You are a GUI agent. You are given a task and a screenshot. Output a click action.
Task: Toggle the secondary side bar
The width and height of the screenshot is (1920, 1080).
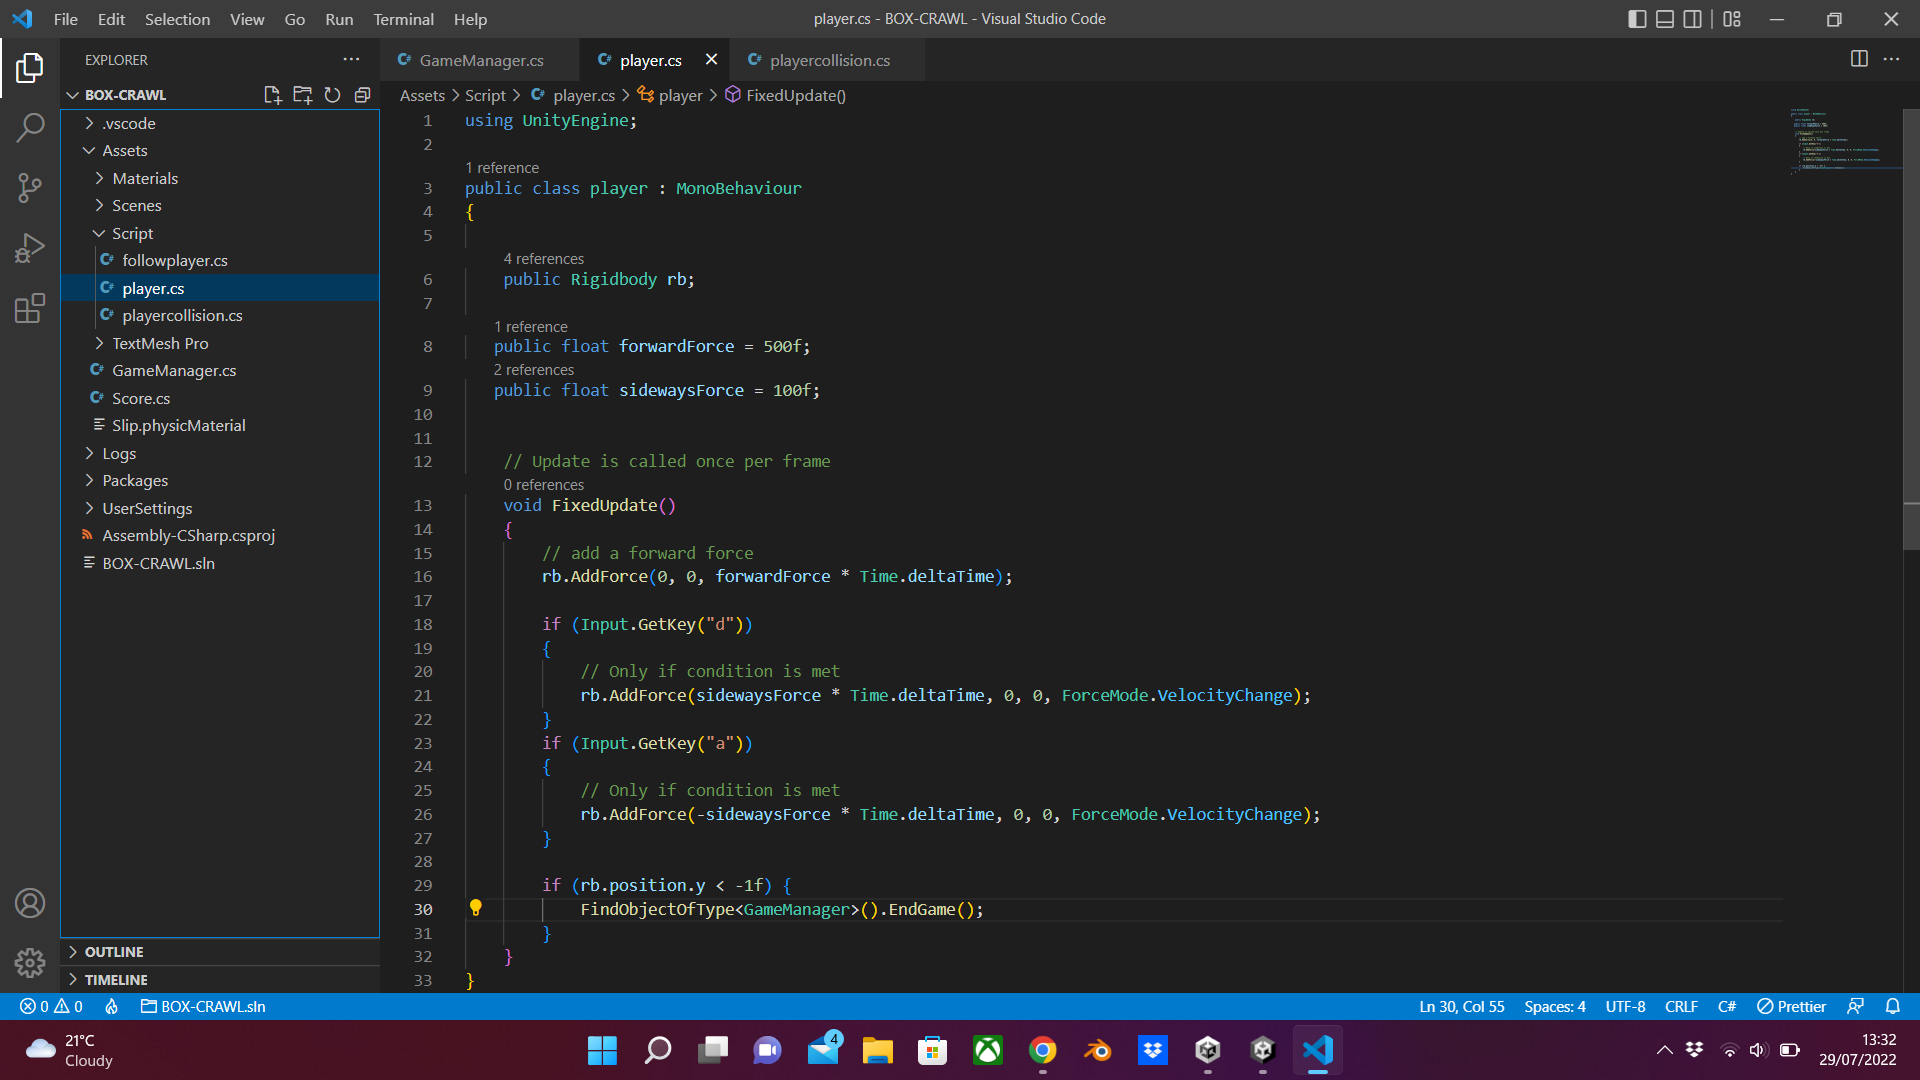[1692, 19]
